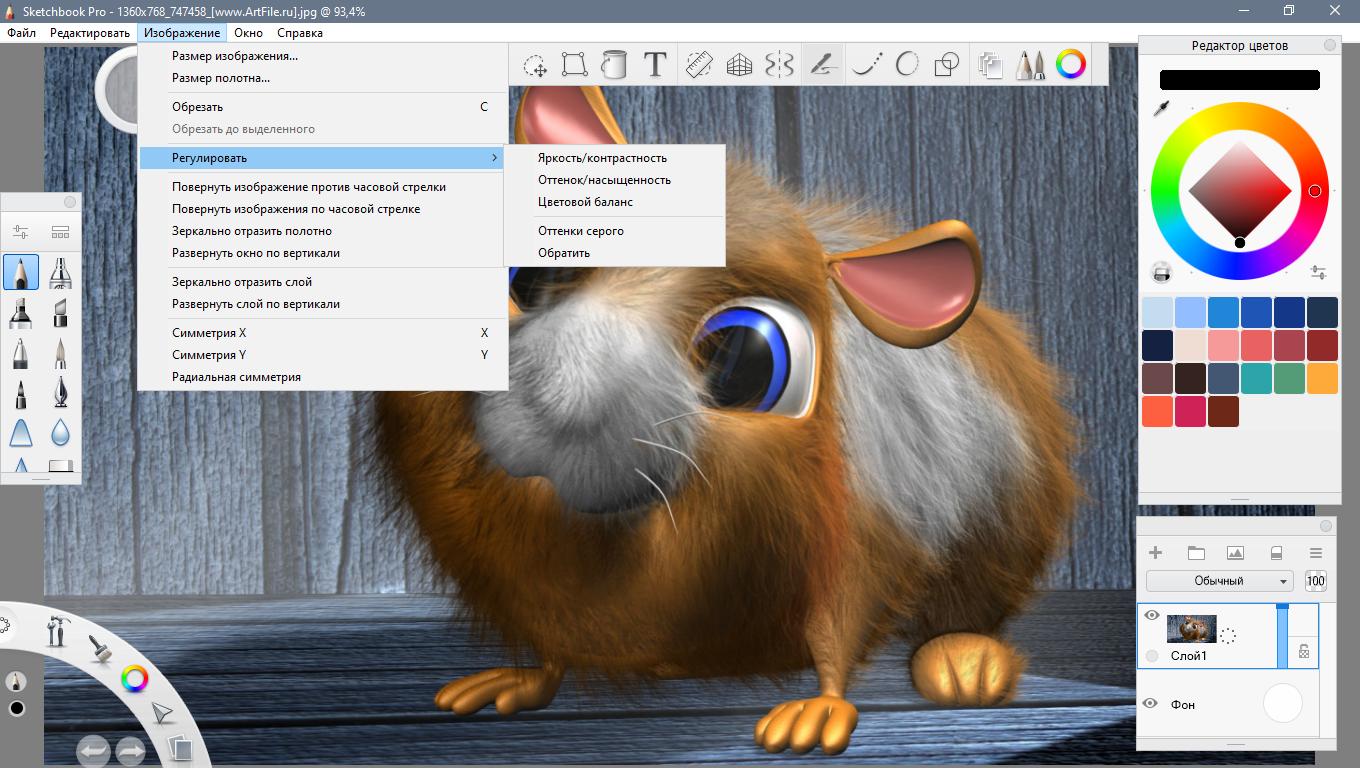Pick the eyedropper in Color Editor
The width and height of the screenshot is (1360, 768).
(1162, 108)
